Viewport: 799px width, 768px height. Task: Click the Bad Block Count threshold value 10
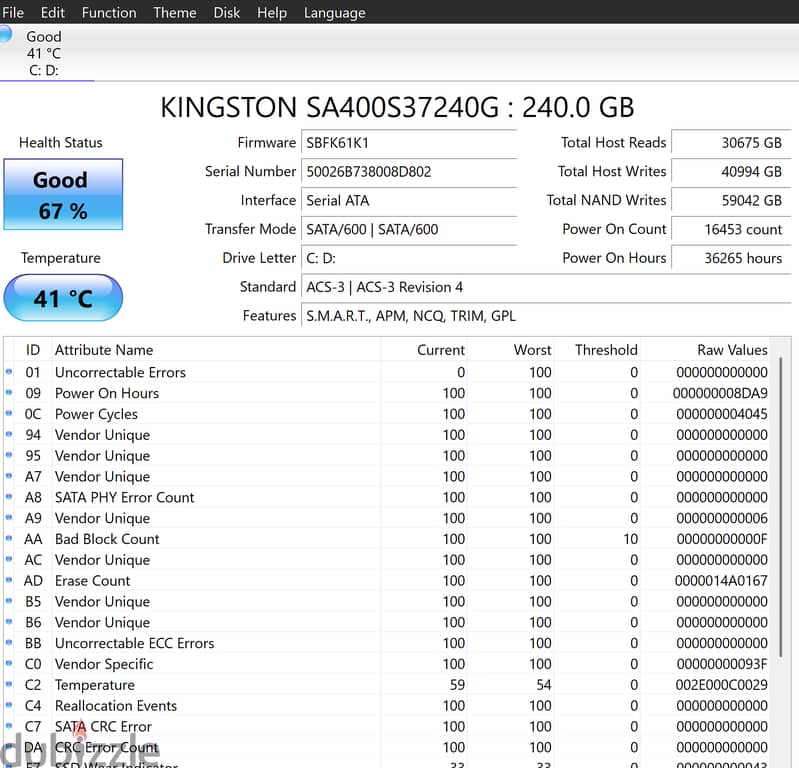[x=630, y=539]
